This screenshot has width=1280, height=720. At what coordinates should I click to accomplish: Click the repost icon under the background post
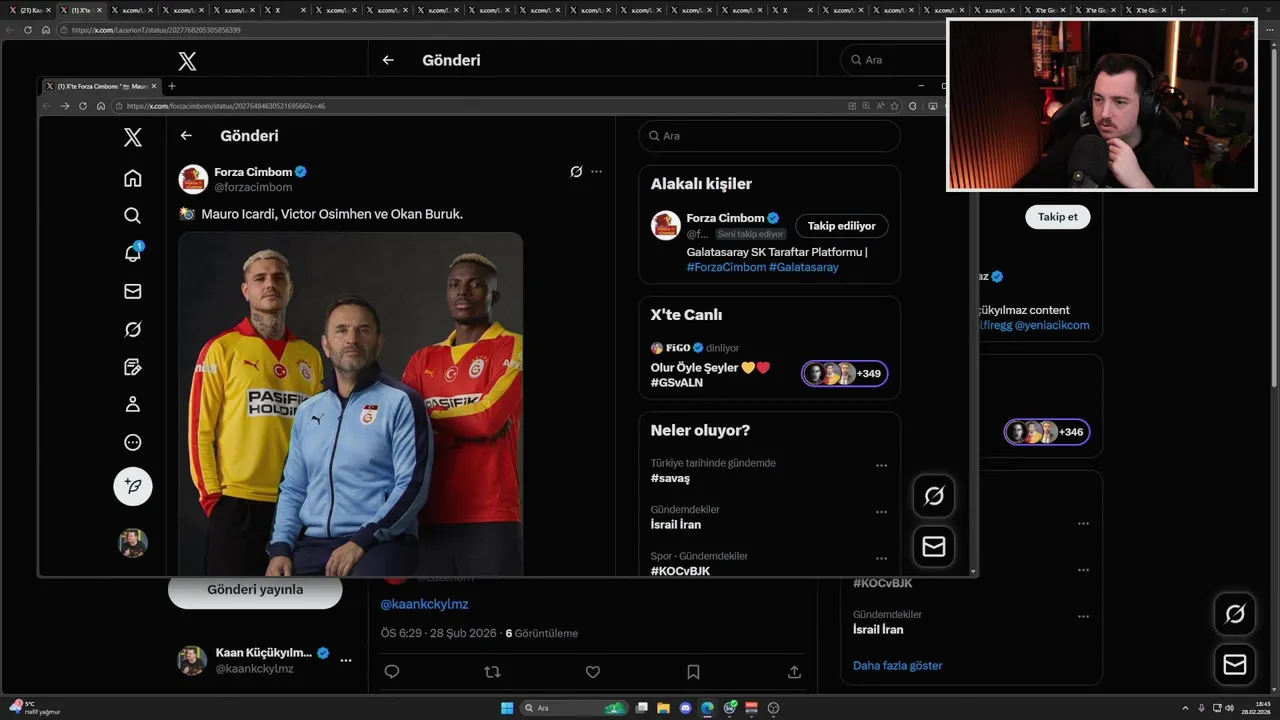tap(492, 672)
